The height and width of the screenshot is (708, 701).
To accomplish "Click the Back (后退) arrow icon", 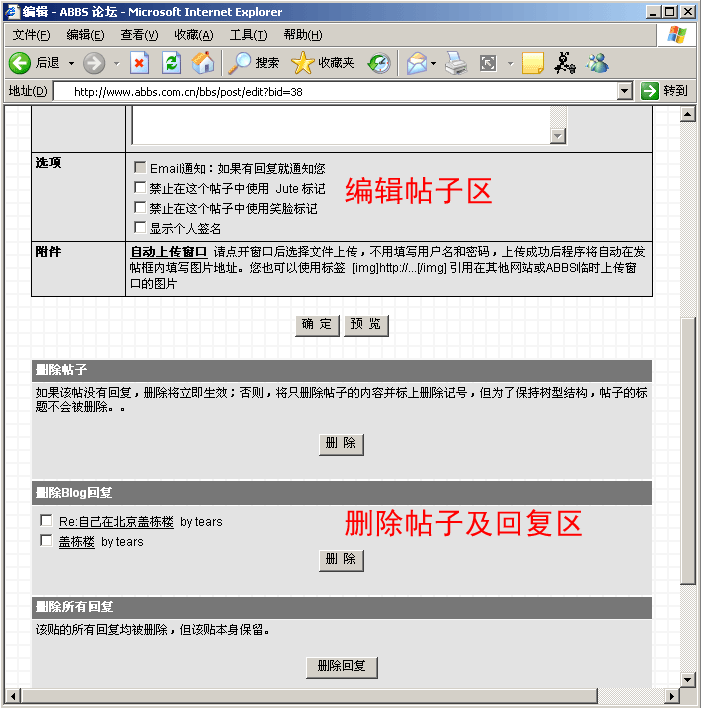I will point(20,63).
